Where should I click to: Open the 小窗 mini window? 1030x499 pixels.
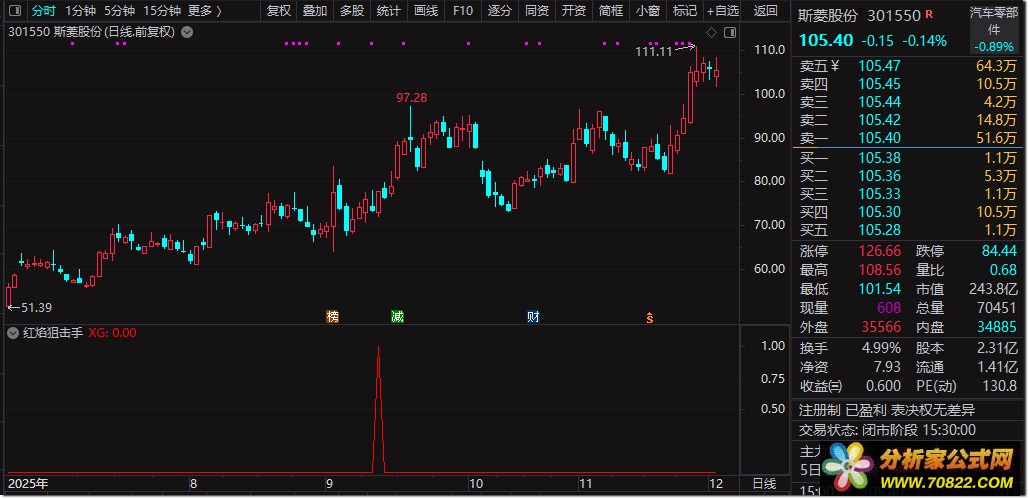point(648,11)
